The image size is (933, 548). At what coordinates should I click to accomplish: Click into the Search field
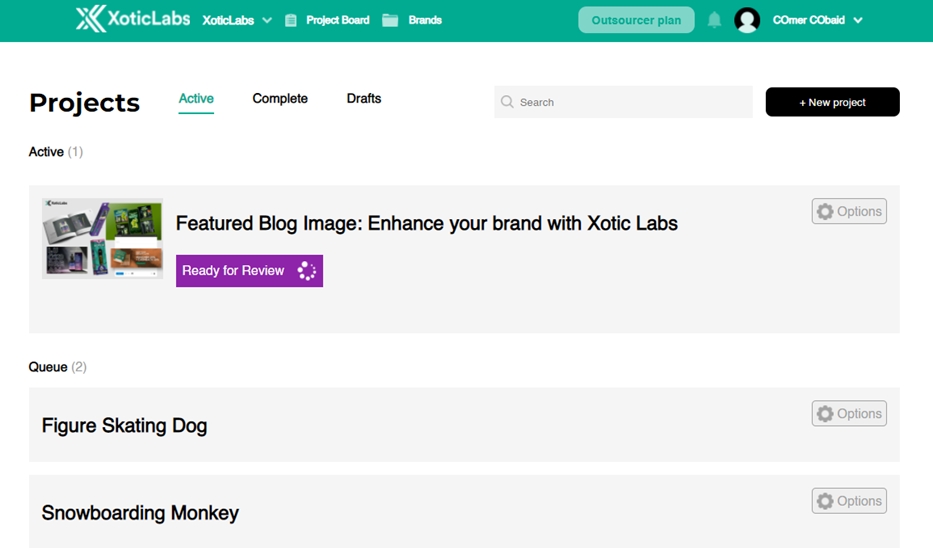(623, 102)
